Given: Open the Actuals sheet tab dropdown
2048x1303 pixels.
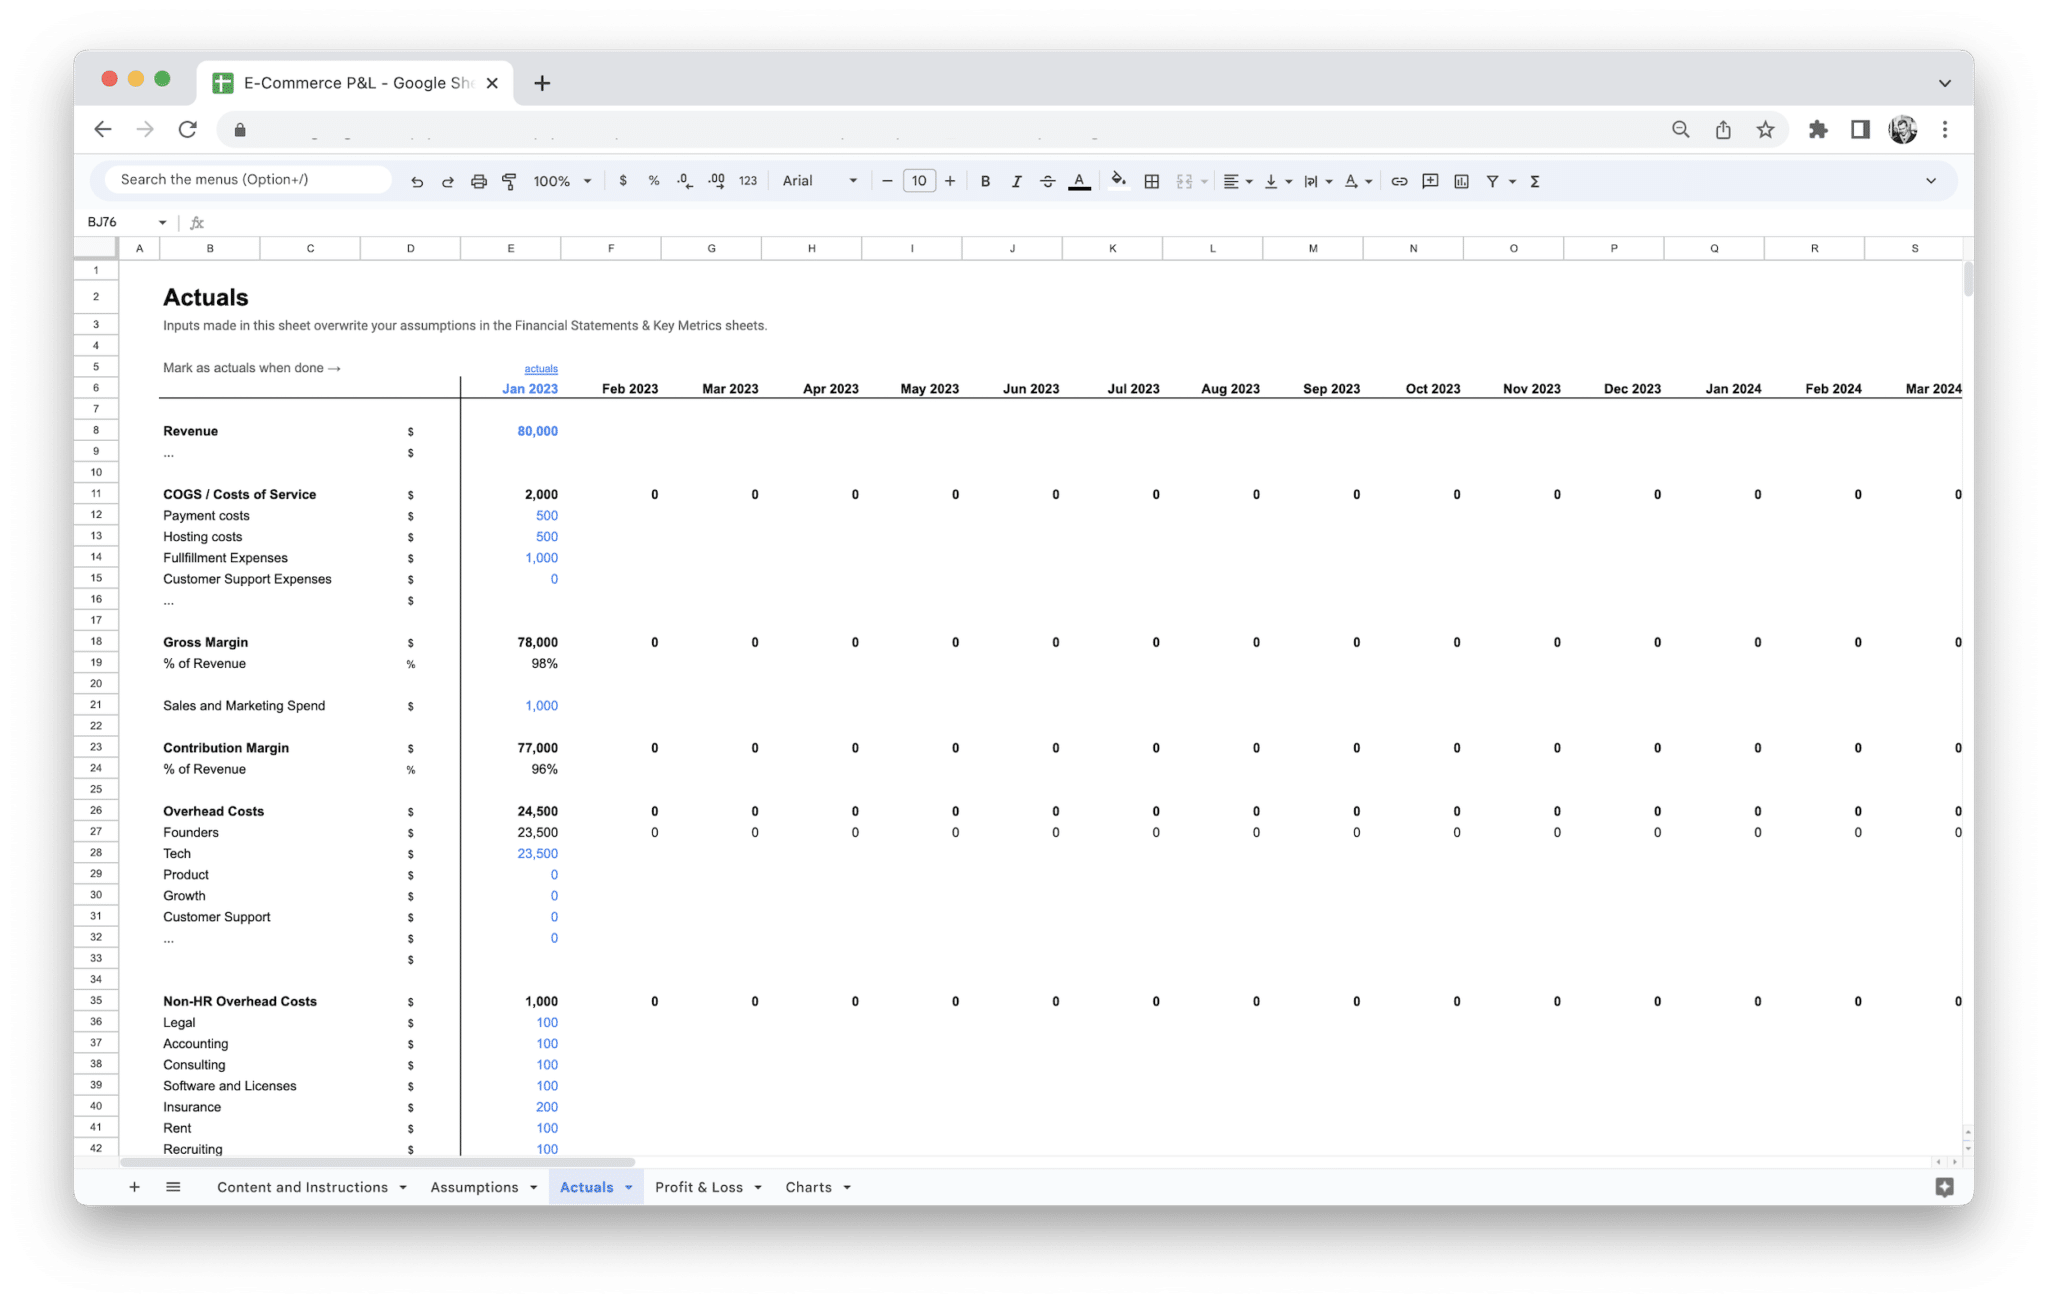Looking at the screenshot, I should click(629, 1187).
